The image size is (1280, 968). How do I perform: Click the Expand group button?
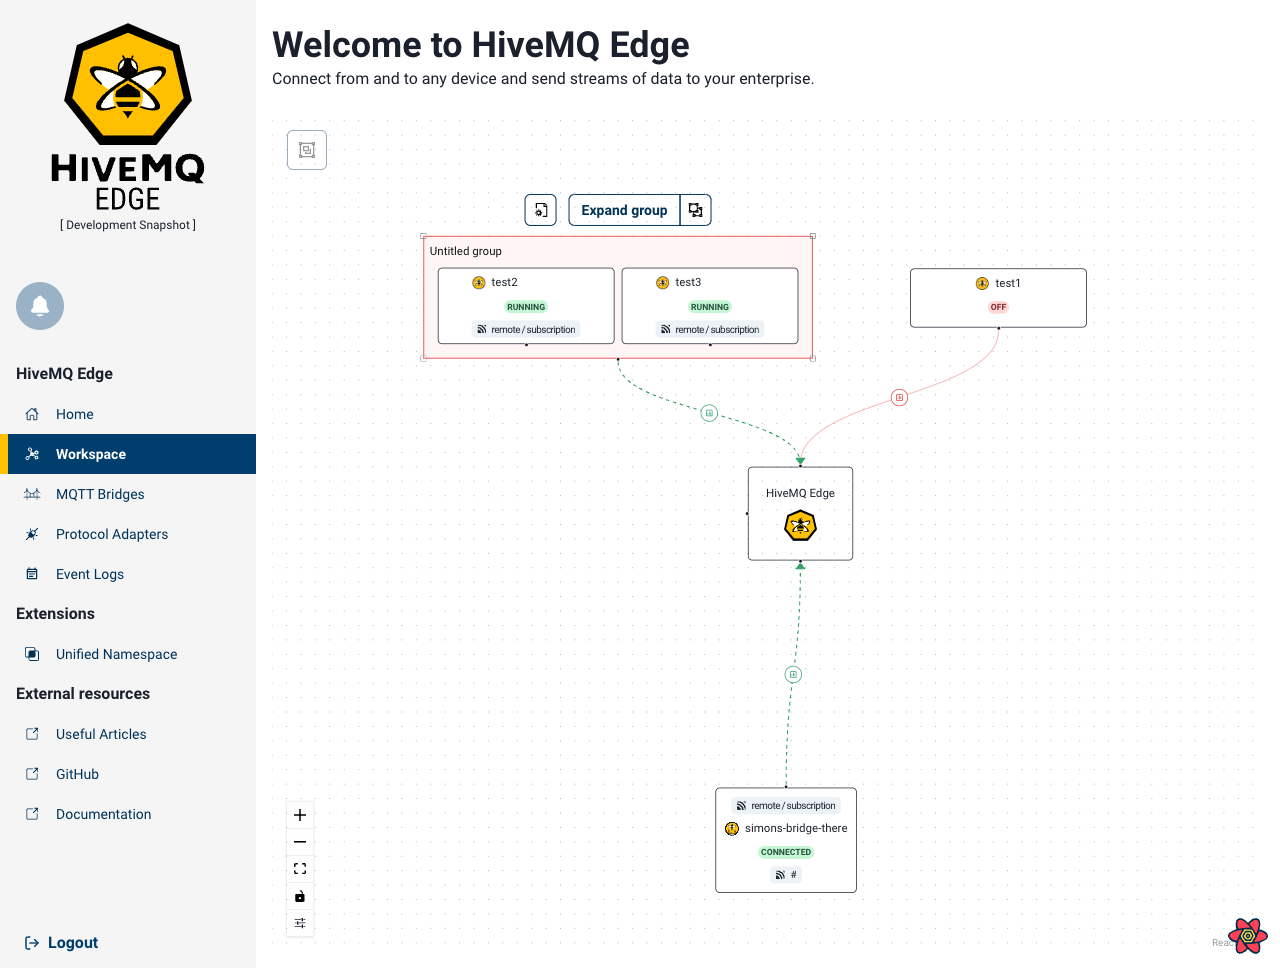pyautogui.click(x=624, y=210)
